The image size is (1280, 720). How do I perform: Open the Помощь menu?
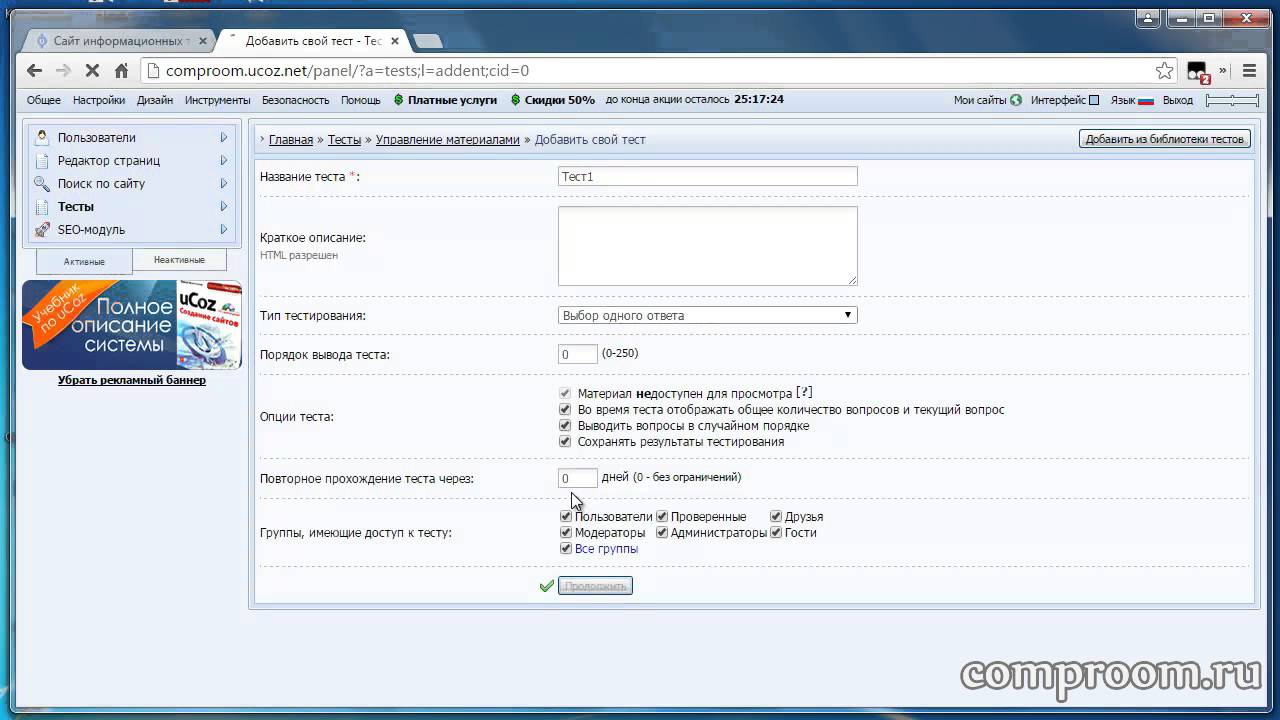361,100
